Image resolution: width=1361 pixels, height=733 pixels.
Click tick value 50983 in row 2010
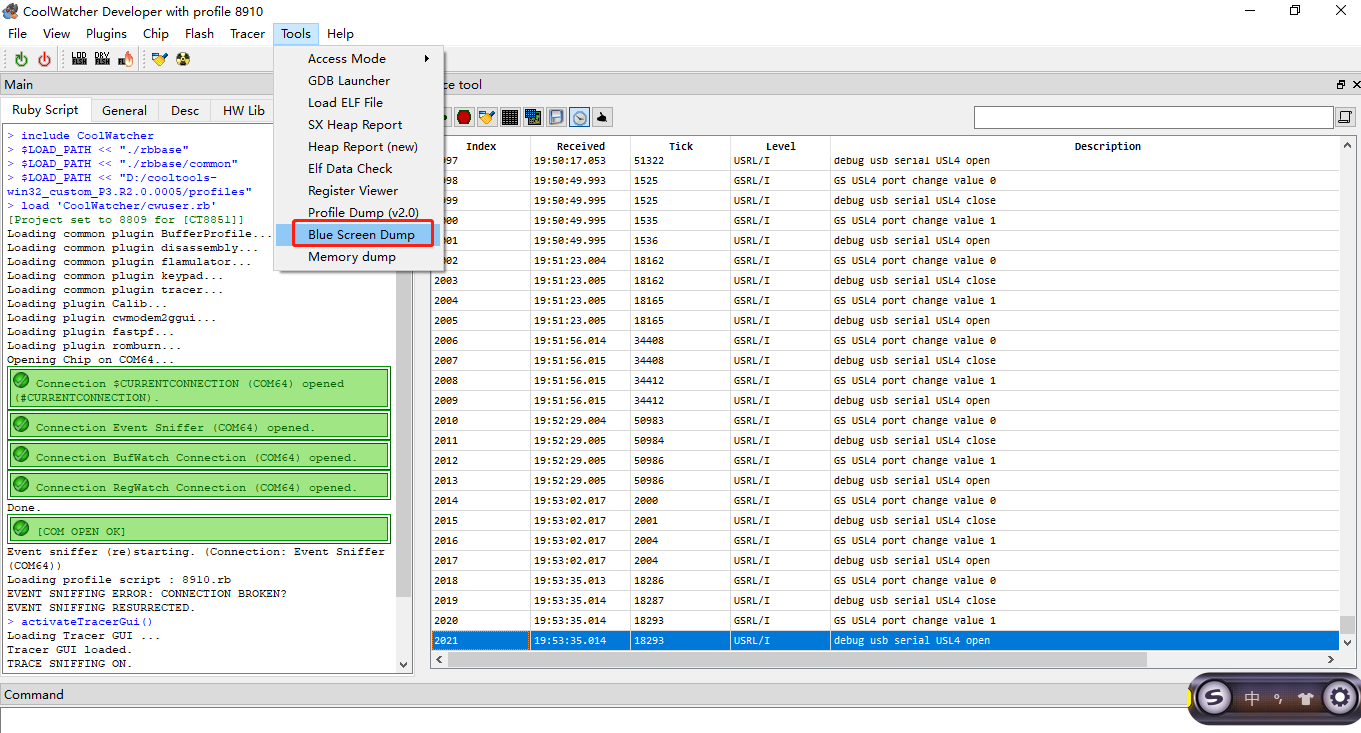pyautogui.click(x=654, y=420)
